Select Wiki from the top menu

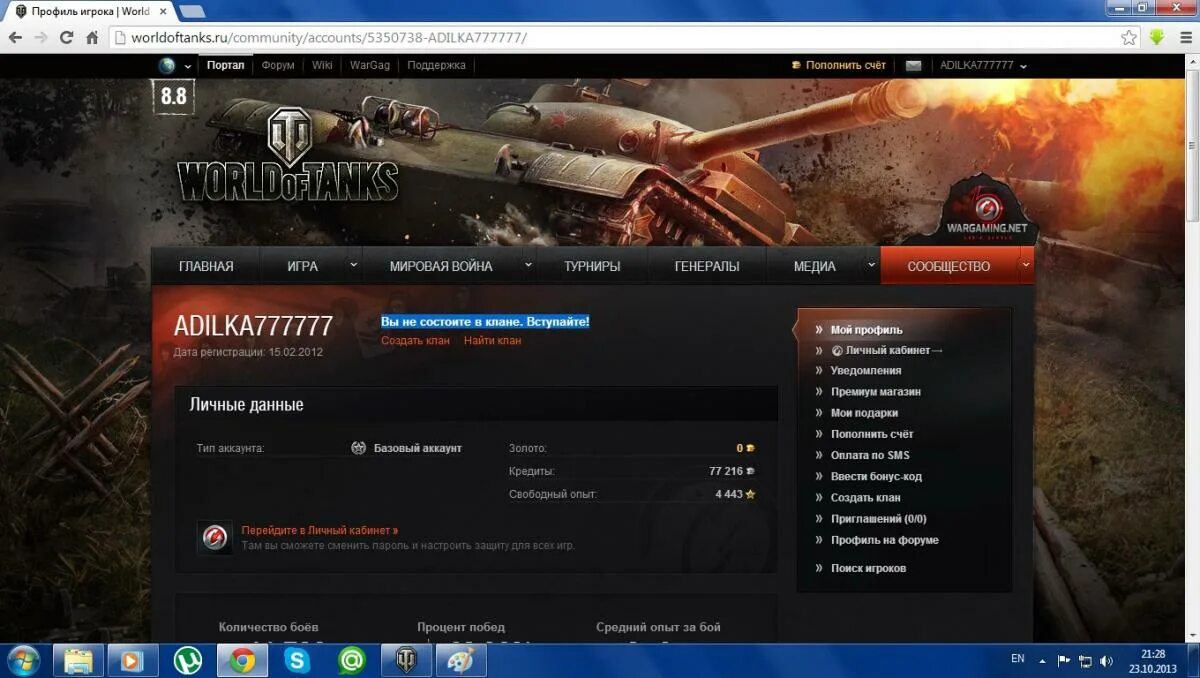click(x=321, y=65)
